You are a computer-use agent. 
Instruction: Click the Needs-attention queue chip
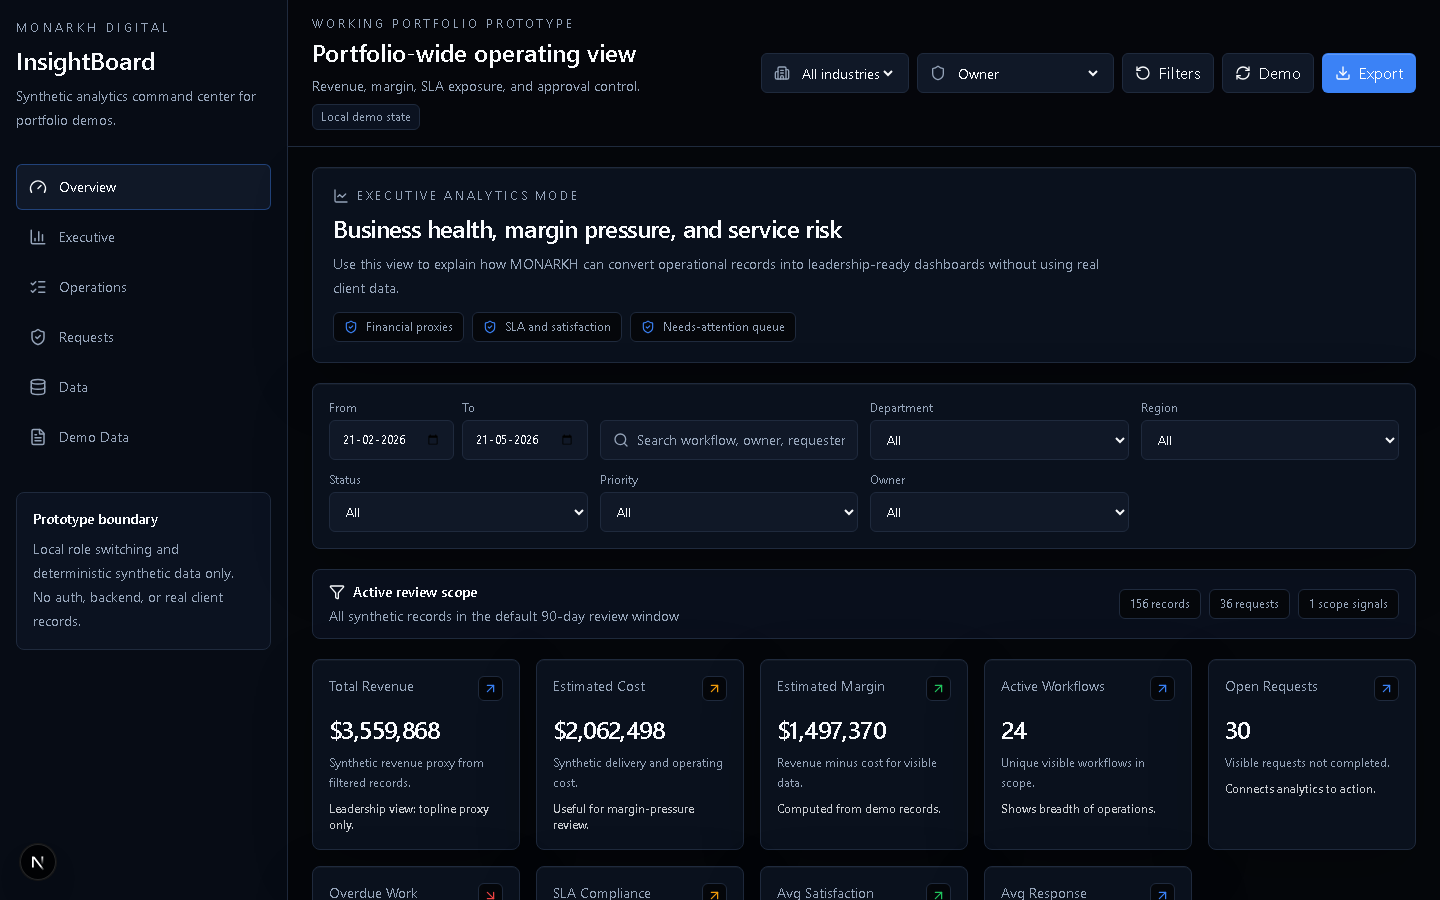713,327
